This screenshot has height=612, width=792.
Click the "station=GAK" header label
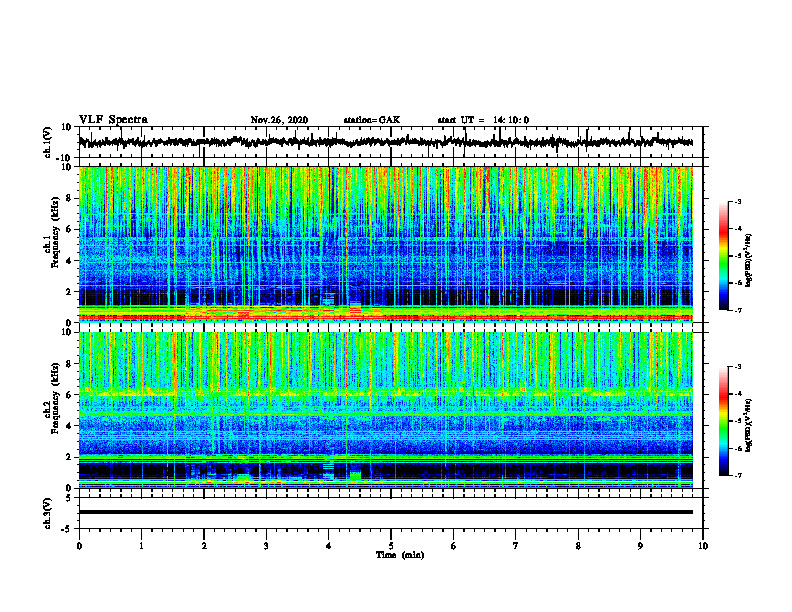[372, 120]
